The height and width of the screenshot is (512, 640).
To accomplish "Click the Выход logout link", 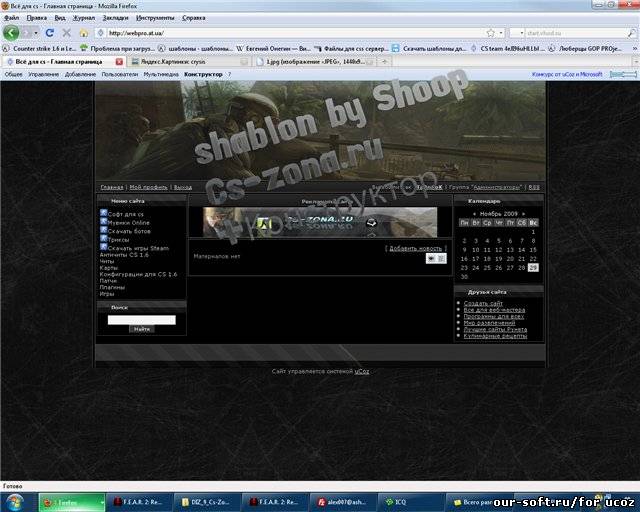I will tap(183, 187).
